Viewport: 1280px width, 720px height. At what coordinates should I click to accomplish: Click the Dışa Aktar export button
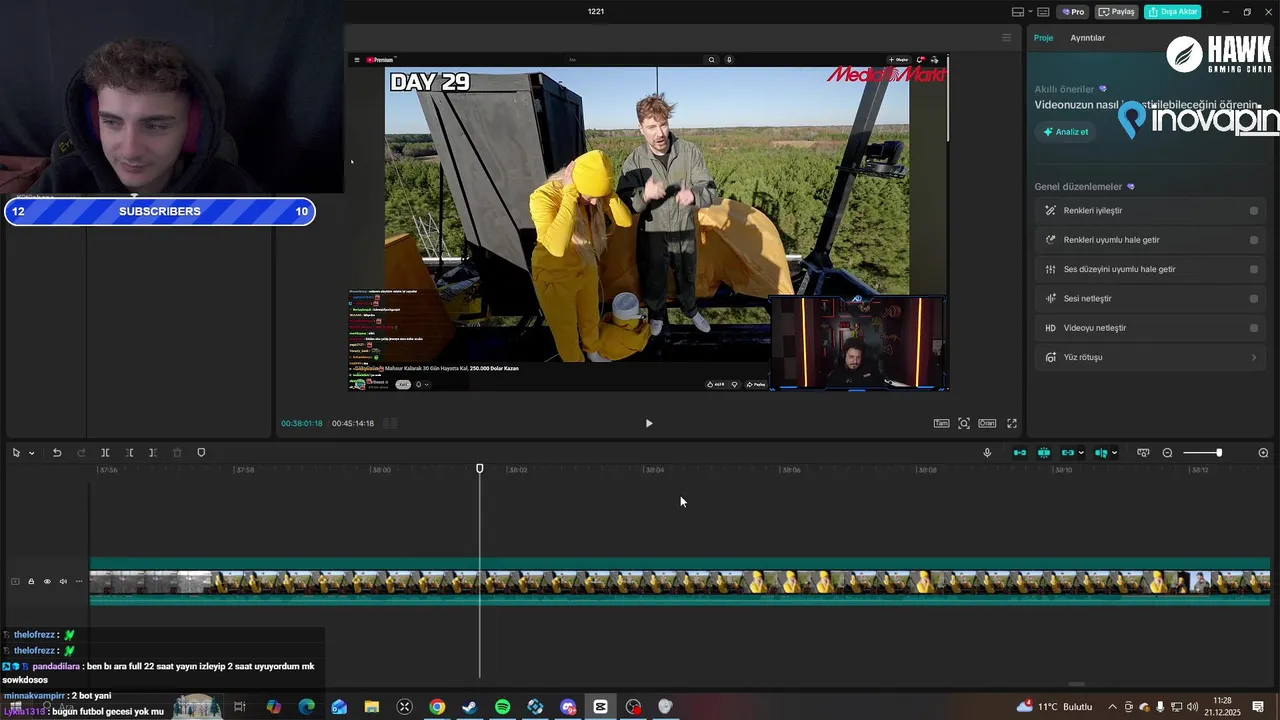pyautogui.click(x=1173, y=12)
